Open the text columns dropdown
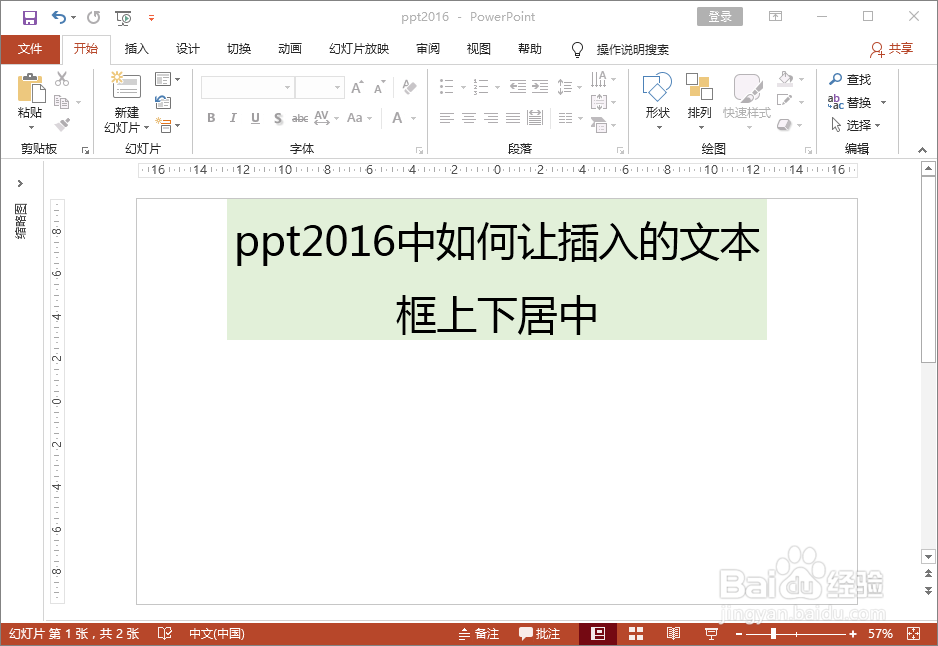The width and height of the screenshot is (938, 646). coord(570,118)
